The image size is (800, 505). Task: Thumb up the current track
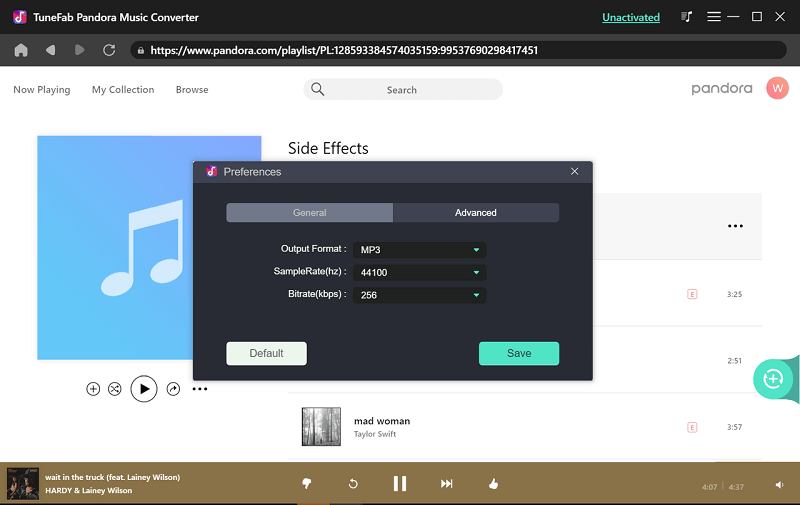(493, 484)
